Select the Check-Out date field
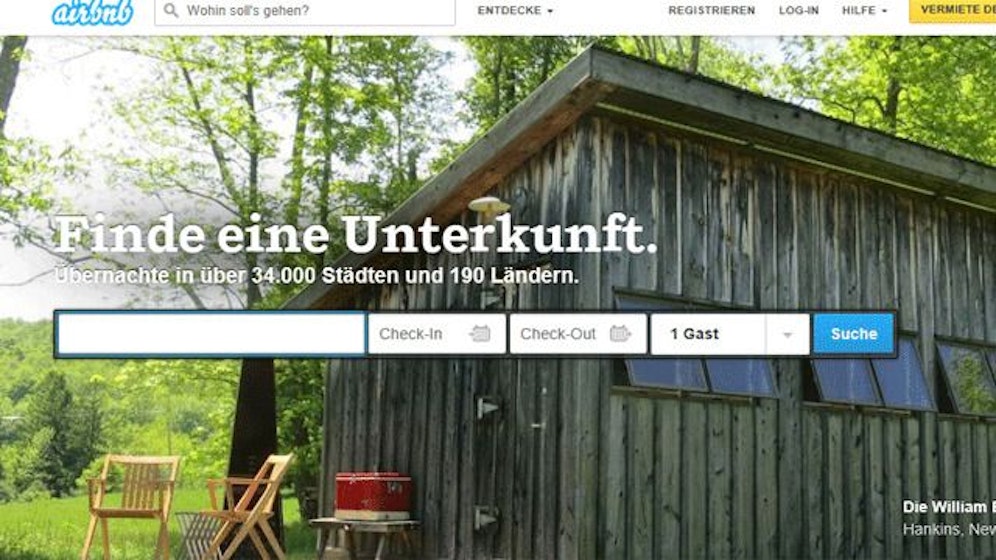This screenshot has width=996, height=560. (578, 333)
